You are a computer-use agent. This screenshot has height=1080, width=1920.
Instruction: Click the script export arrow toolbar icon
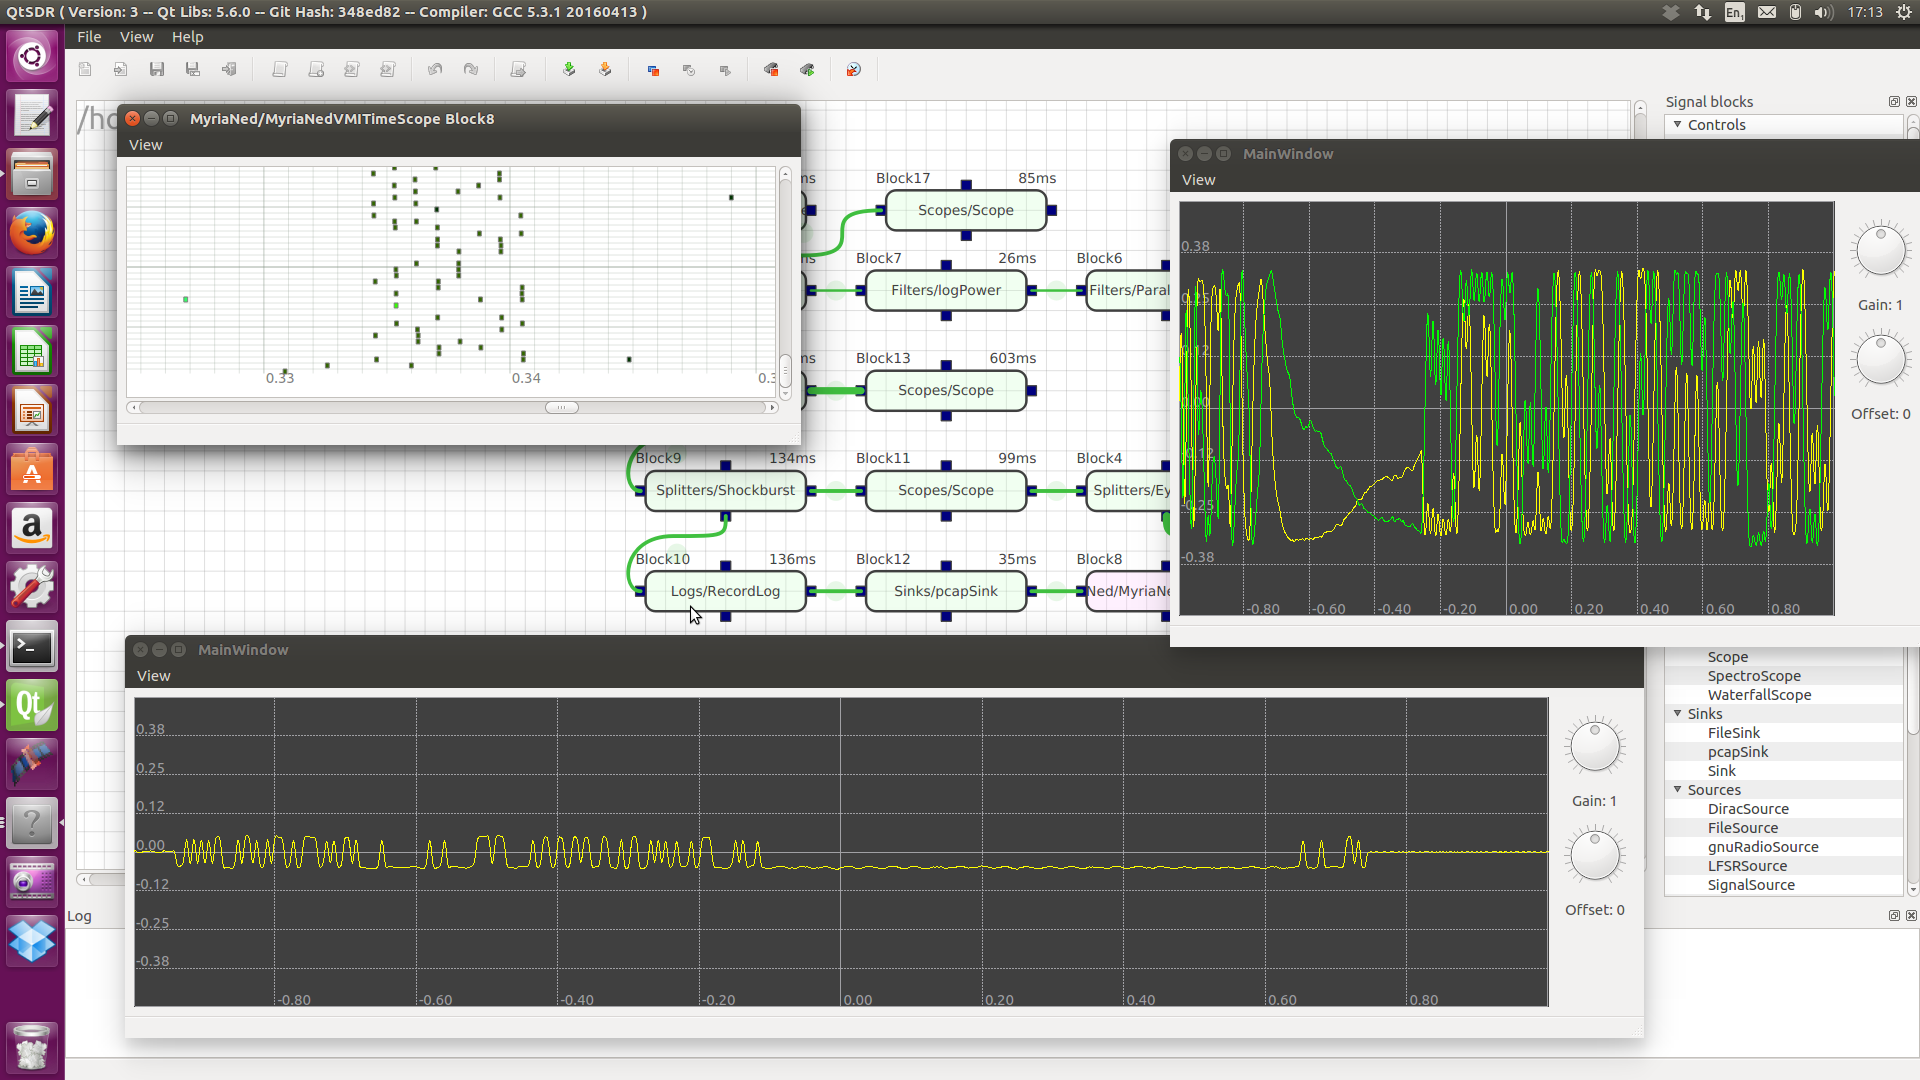click(x=518, y=70)
